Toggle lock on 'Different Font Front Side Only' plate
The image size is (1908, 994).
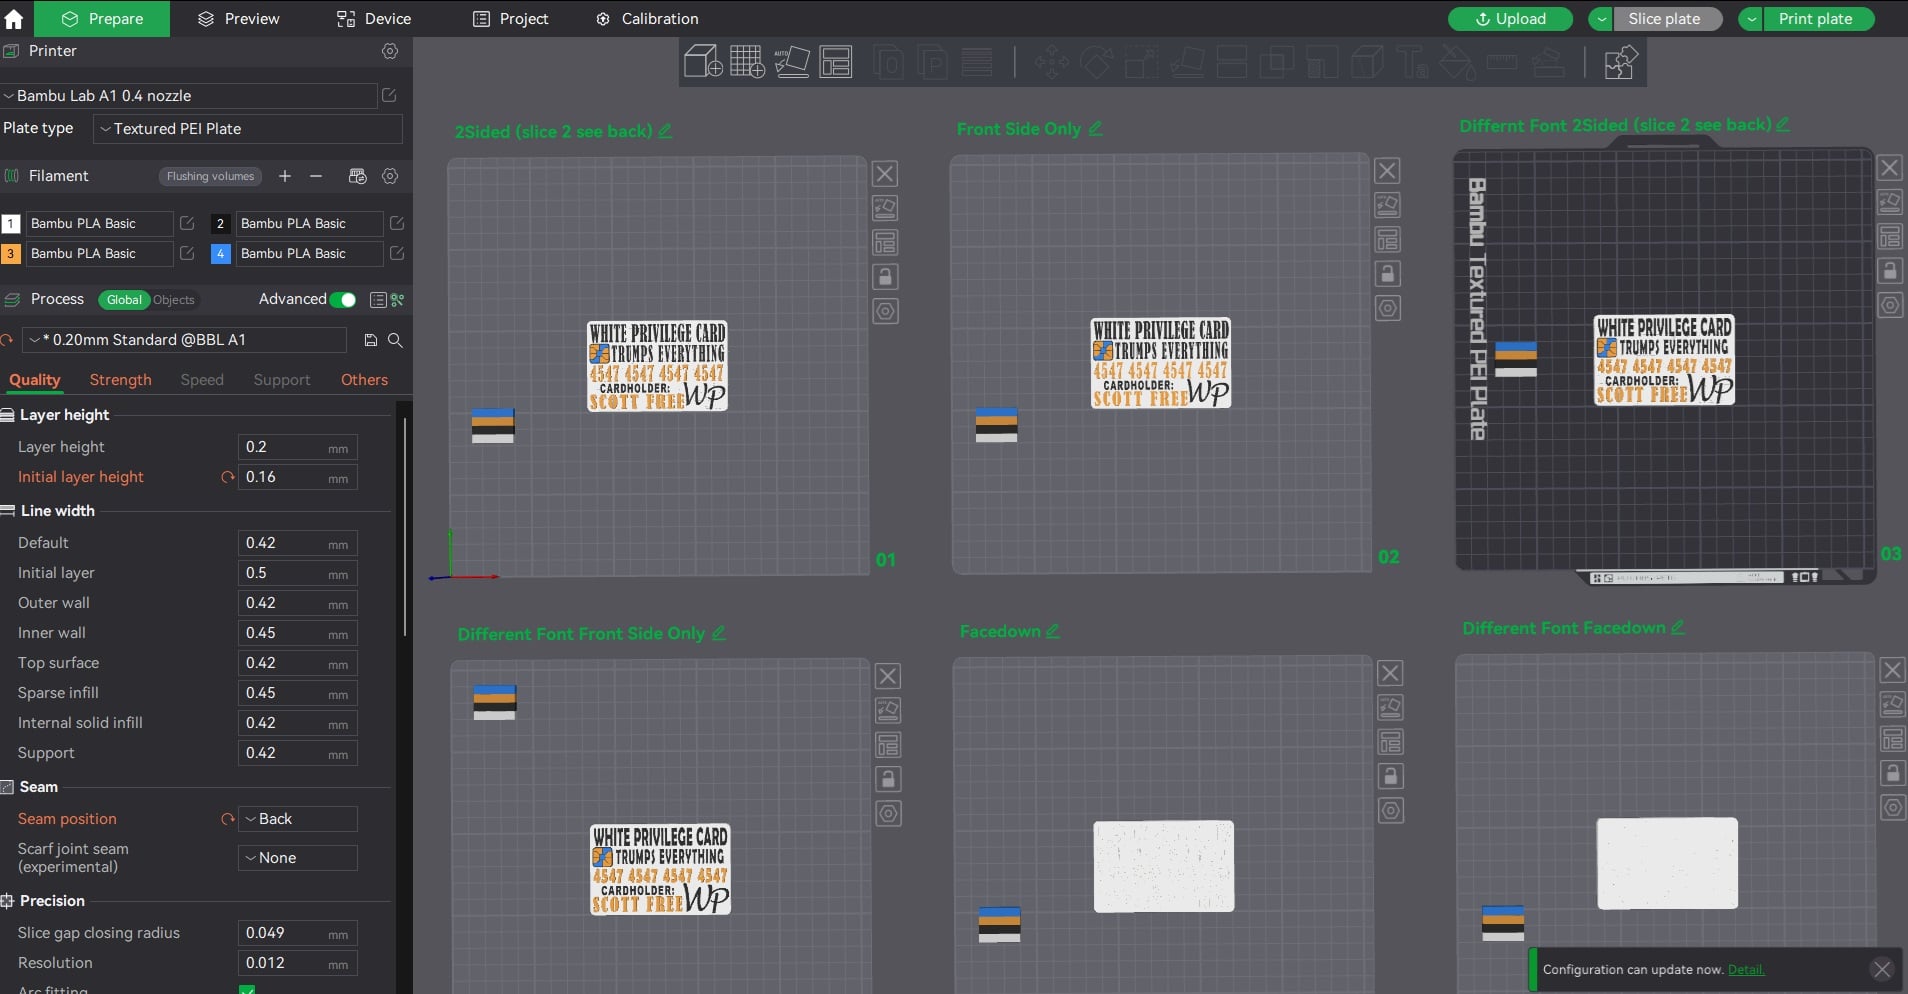tap(888, 779)
